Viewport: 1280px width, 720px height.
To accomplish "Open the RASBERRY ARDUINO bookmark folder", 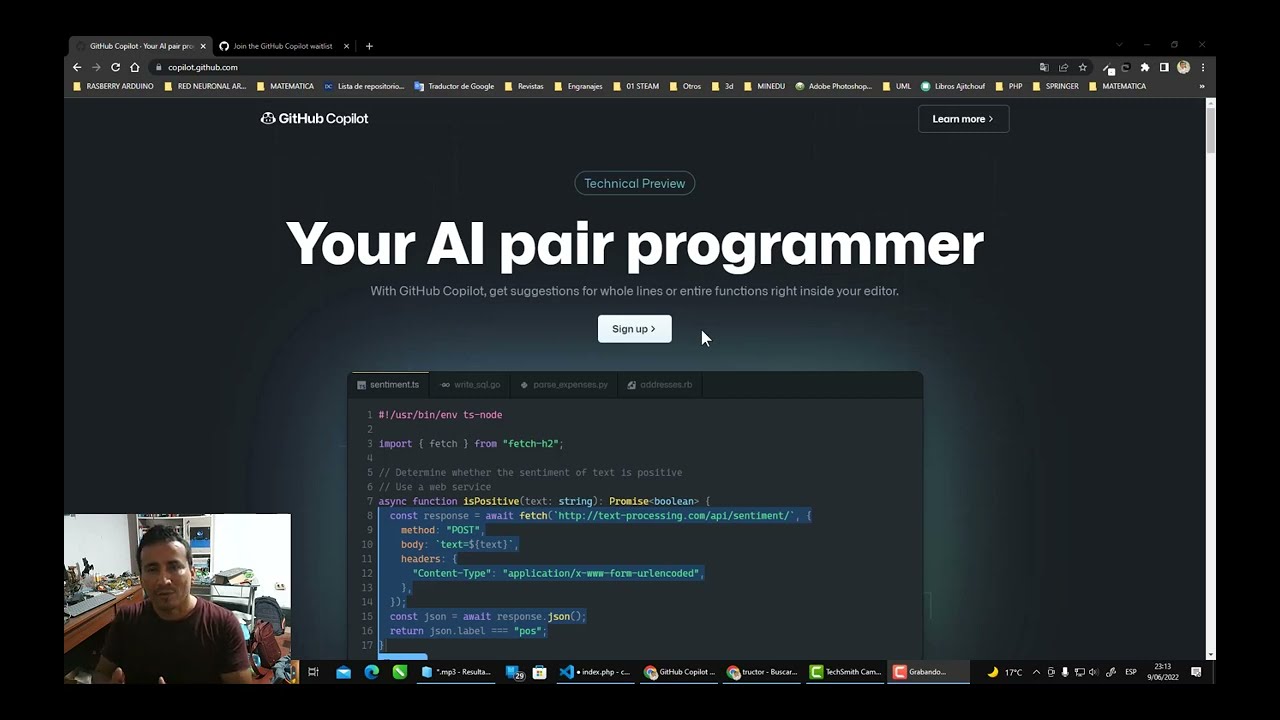I will tap(113, 86).
